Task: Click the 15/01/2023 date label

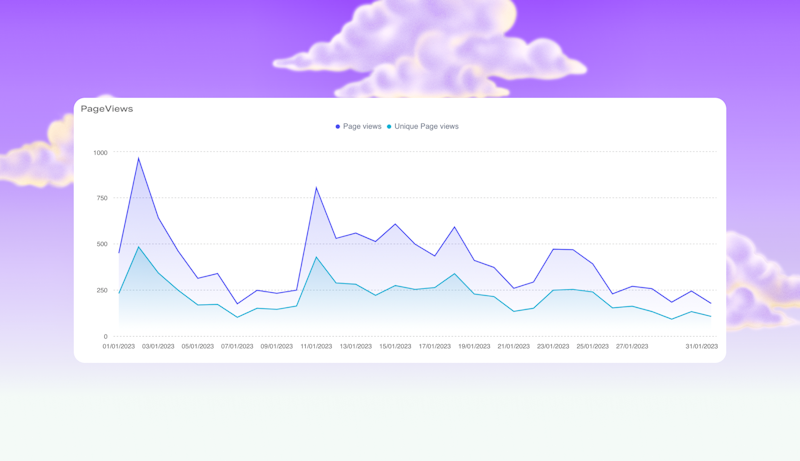Action: (395, 346)
